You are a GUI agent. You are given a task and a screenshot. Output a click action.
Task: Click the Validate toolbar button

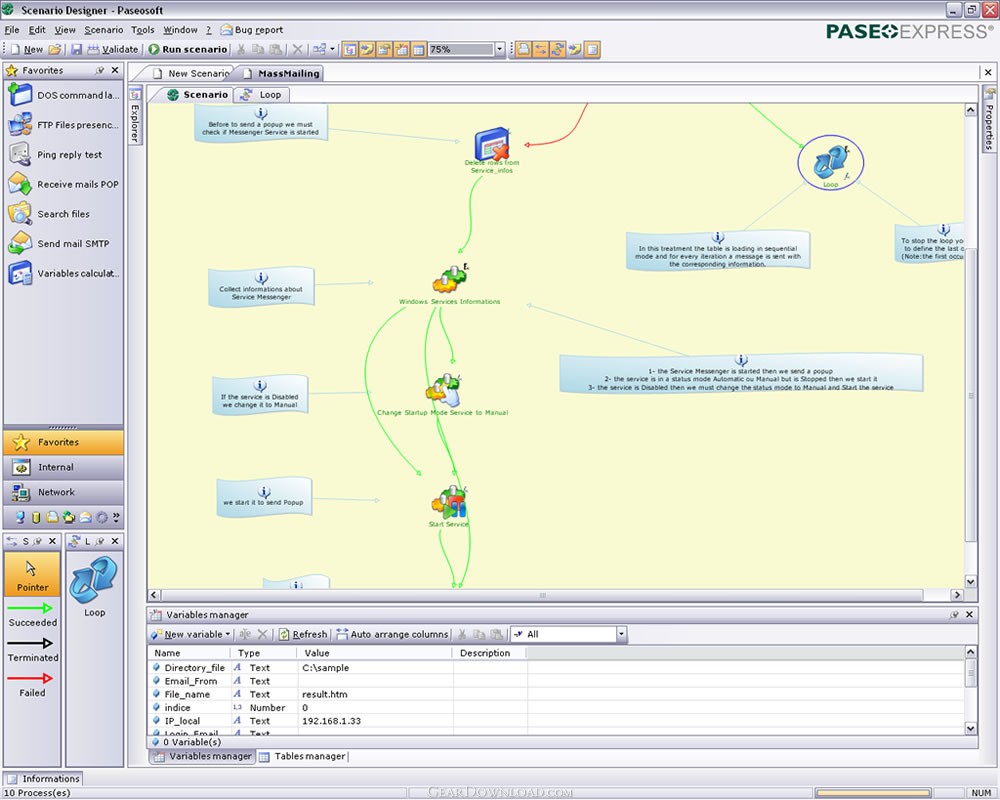[113, 49]
